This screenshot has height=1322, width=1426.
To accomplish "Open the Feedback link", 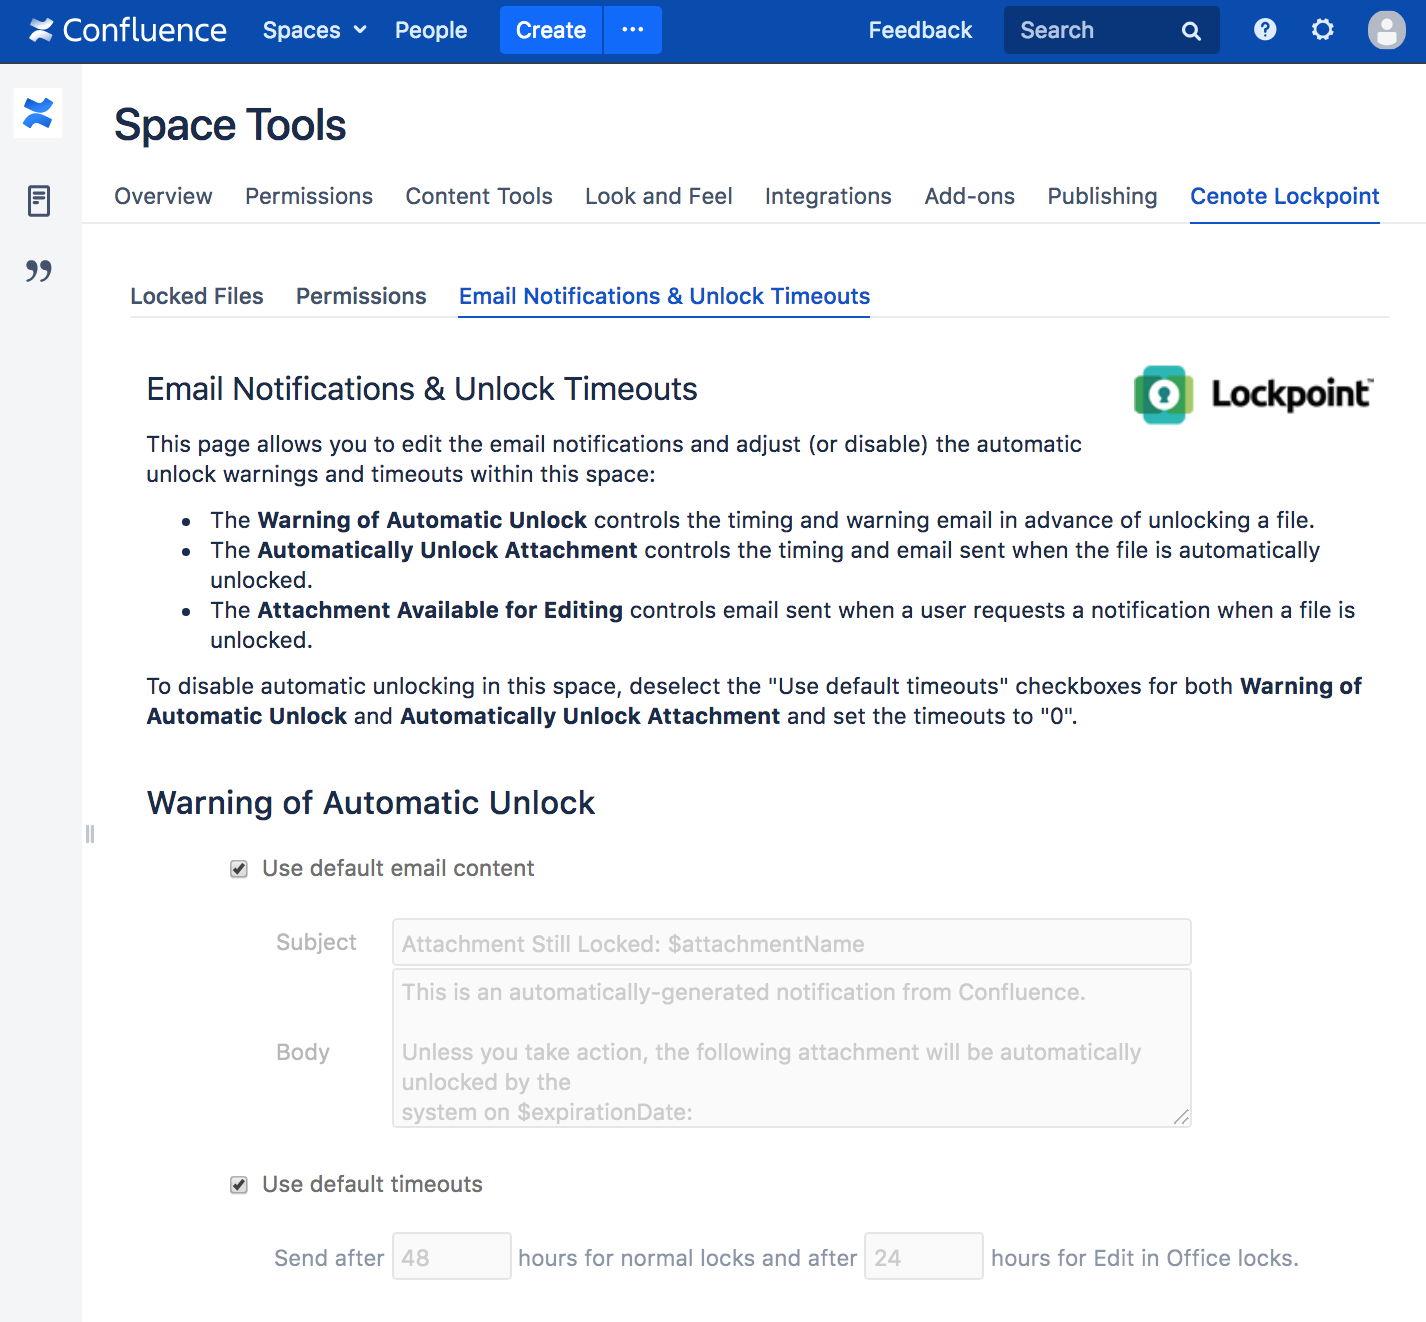I will (920, 30).
